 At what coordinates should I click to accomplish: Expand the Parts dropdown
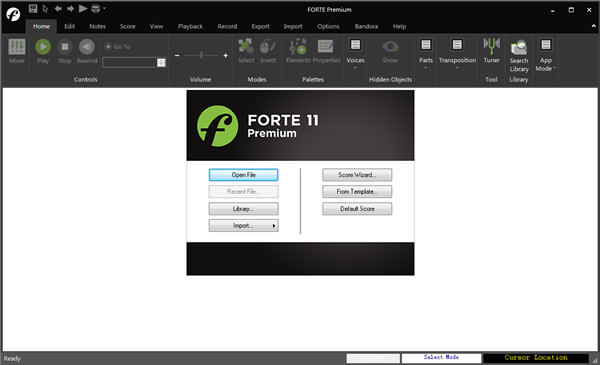coord(426,54)
